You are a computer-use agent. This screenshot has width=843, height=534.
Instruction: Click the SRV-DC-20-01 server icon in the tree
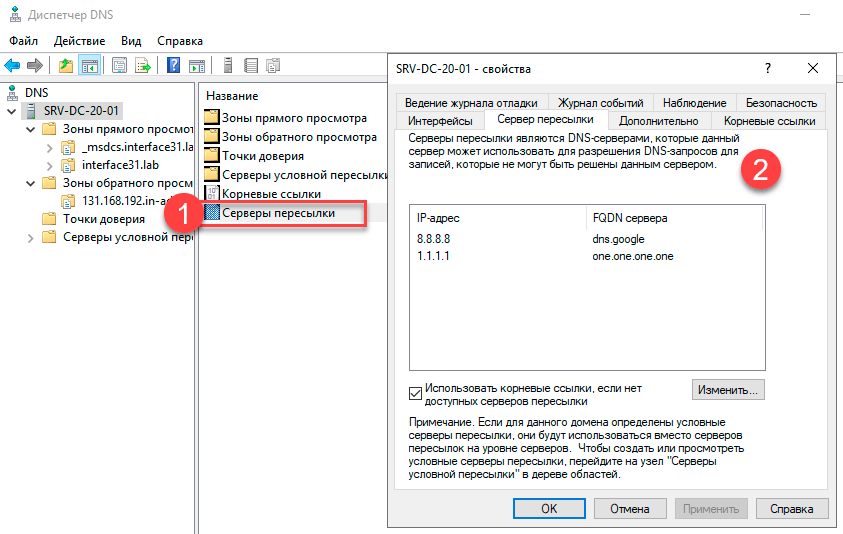(32, 111)
